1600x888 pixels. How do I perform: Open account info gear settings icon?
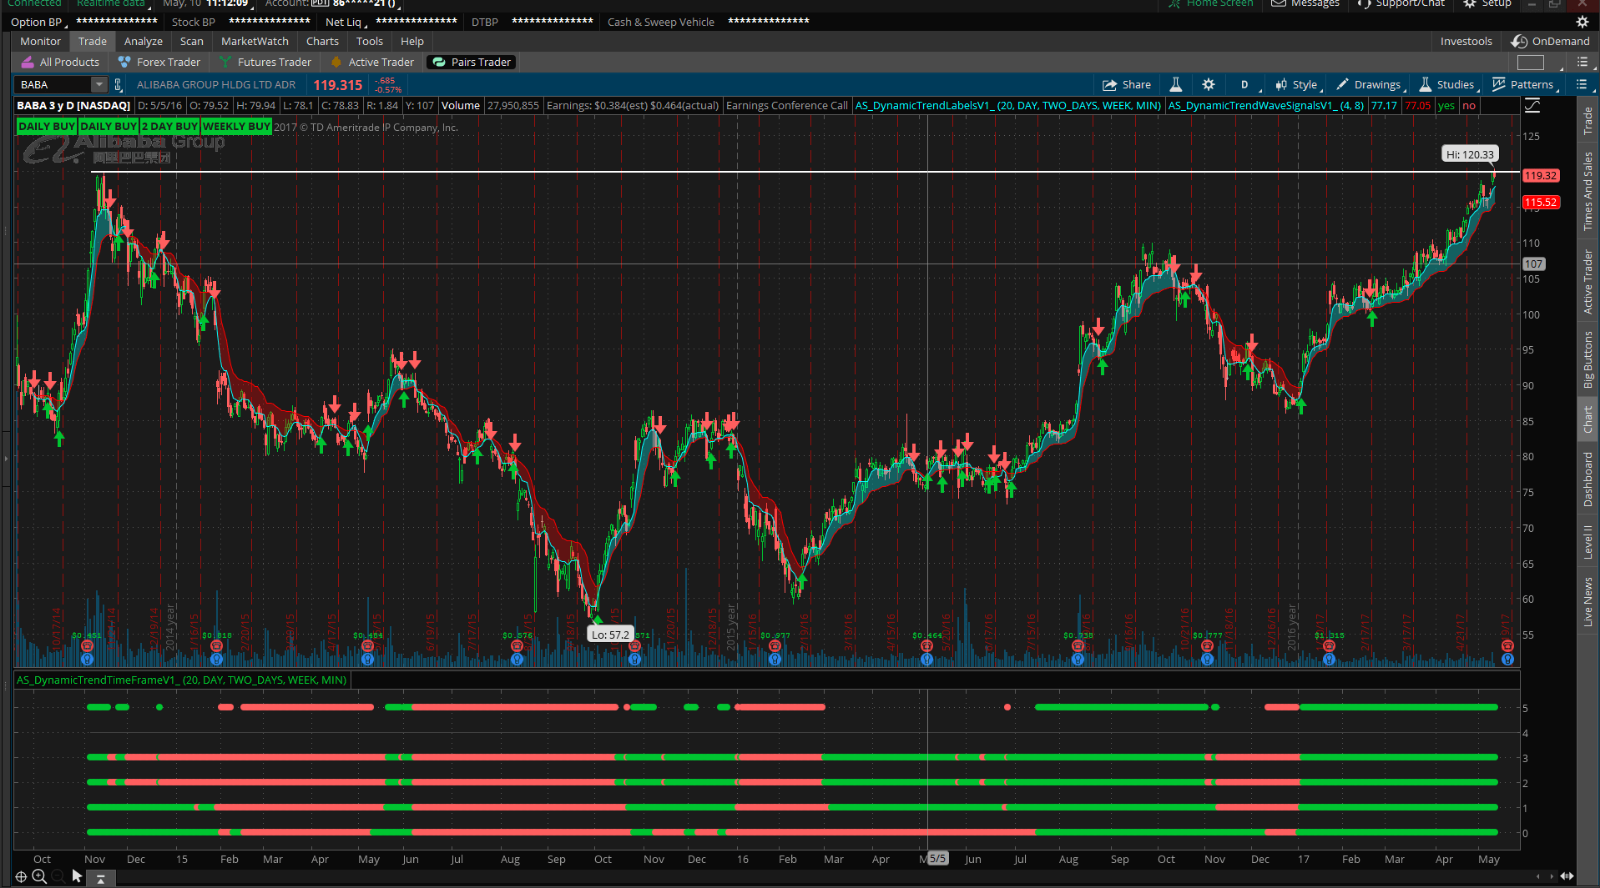(1582, 21)
